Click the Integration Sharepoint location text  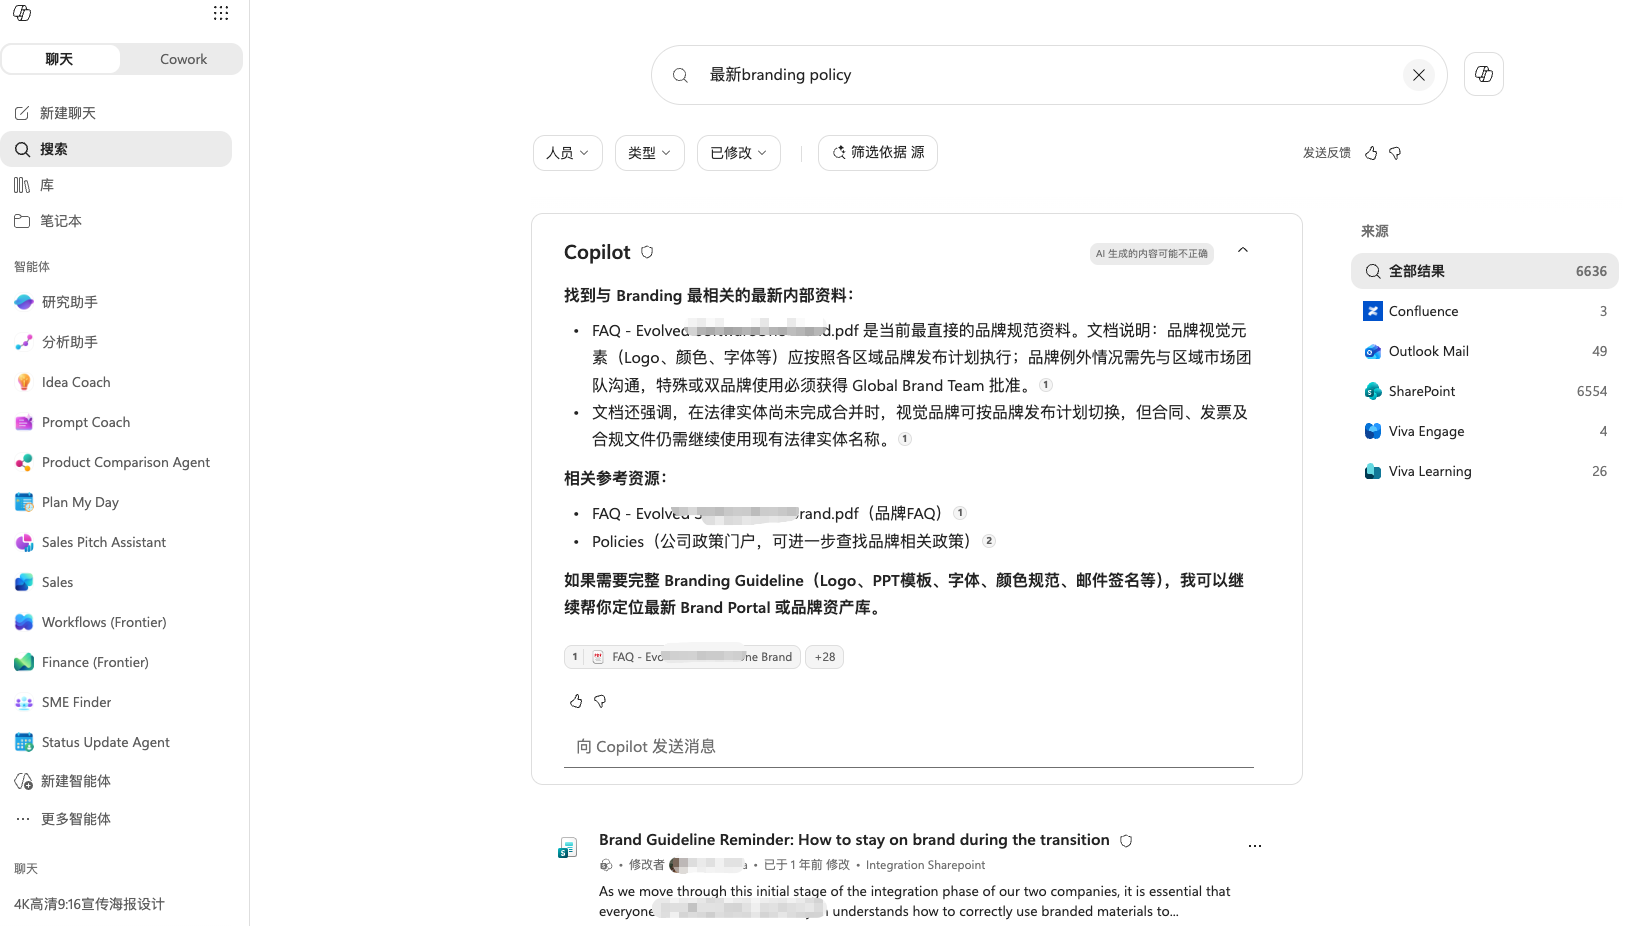[925, 865]
